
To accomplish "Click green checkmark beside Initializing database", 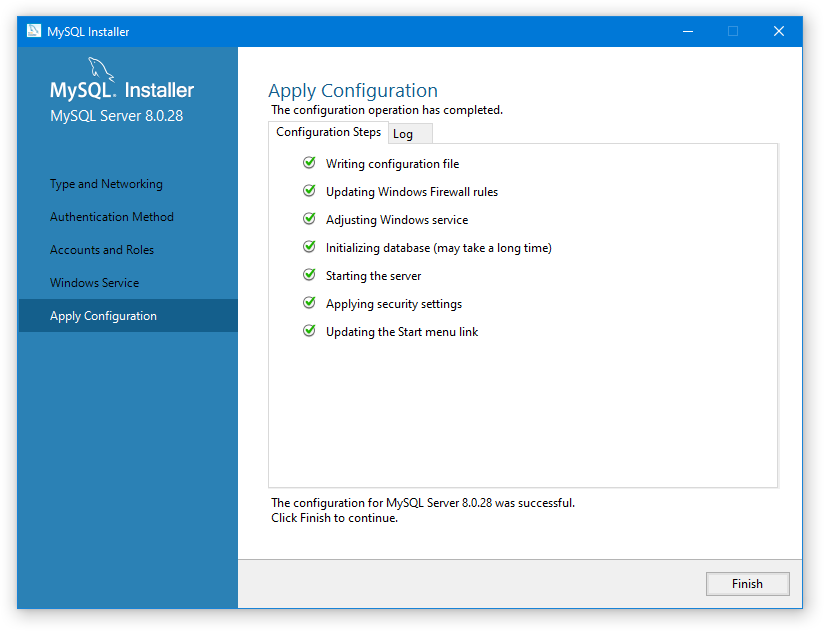I will pos(309,247).
